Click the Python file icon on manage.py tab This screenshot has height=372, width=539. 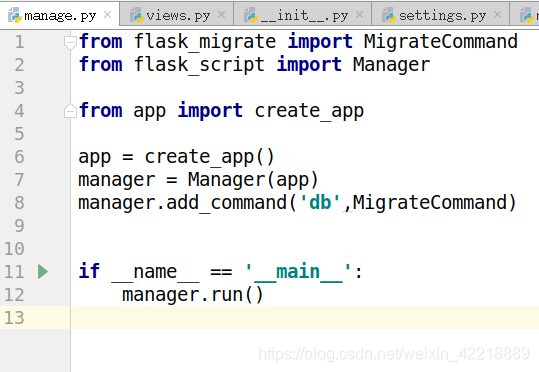point(15,15)
